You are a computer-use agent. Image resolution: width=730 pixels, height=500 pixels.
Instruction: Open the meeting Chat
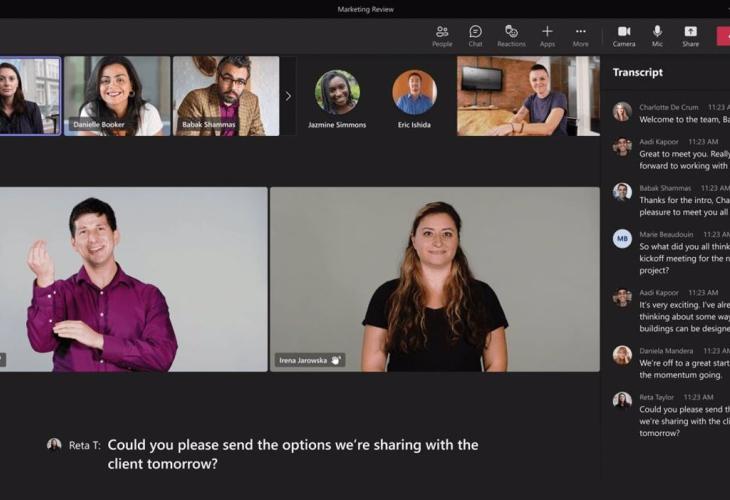(475, 36)
